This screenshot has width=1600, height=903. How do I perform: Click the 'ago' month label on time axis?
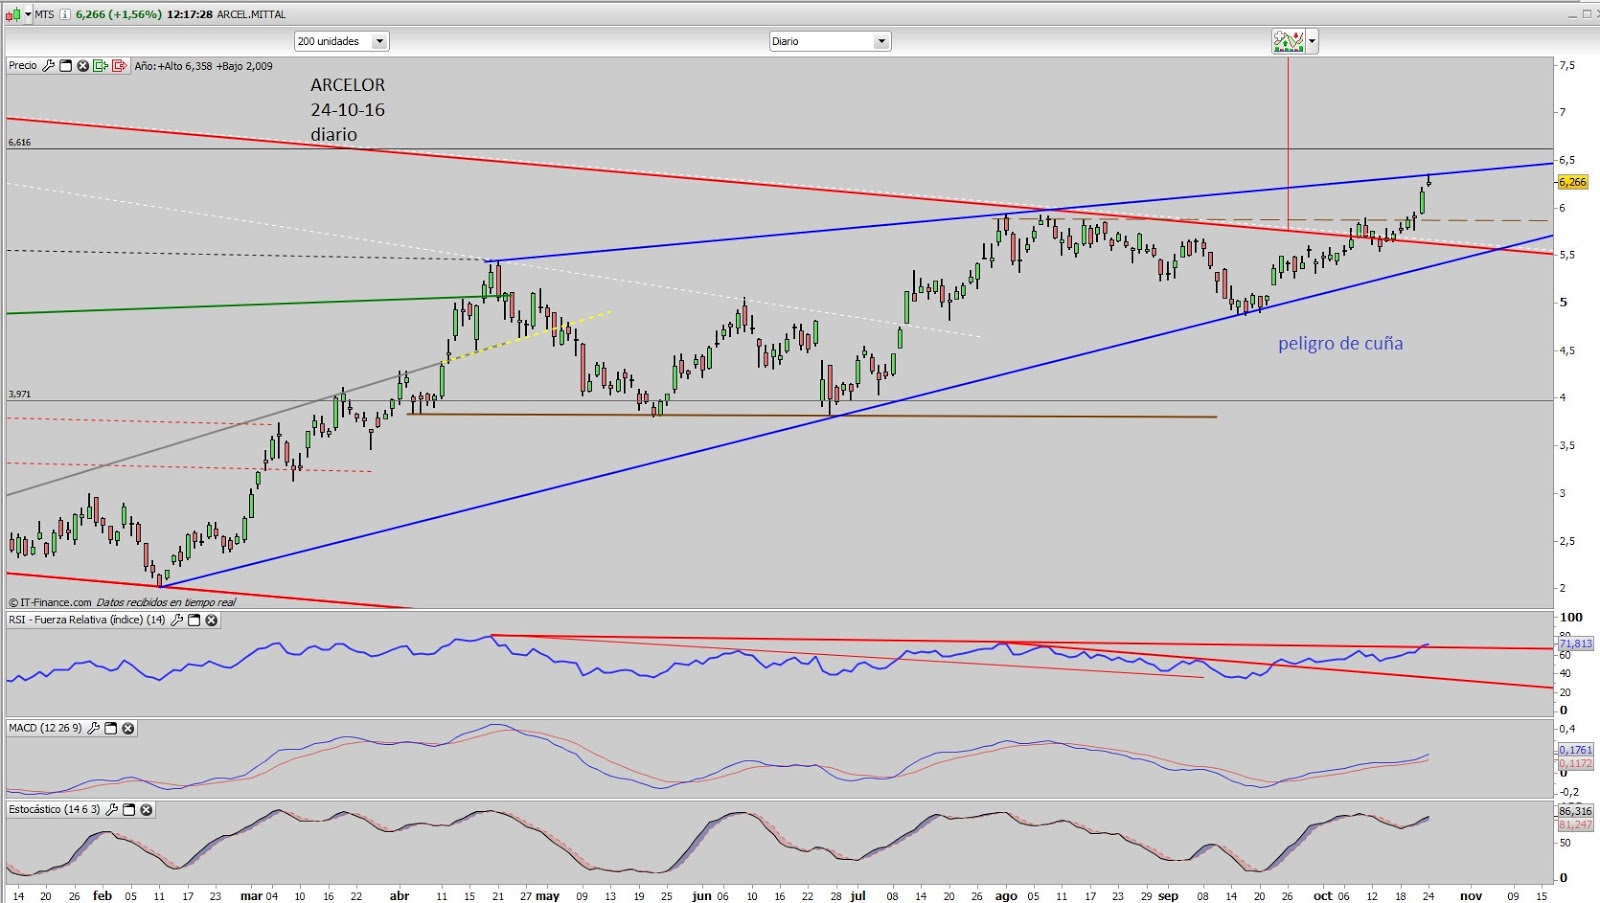(1005, 896)
